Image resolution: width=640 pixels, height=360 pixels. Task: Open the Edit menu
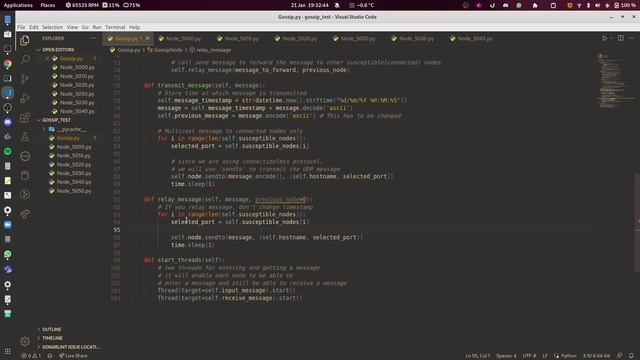click(33, 27)
